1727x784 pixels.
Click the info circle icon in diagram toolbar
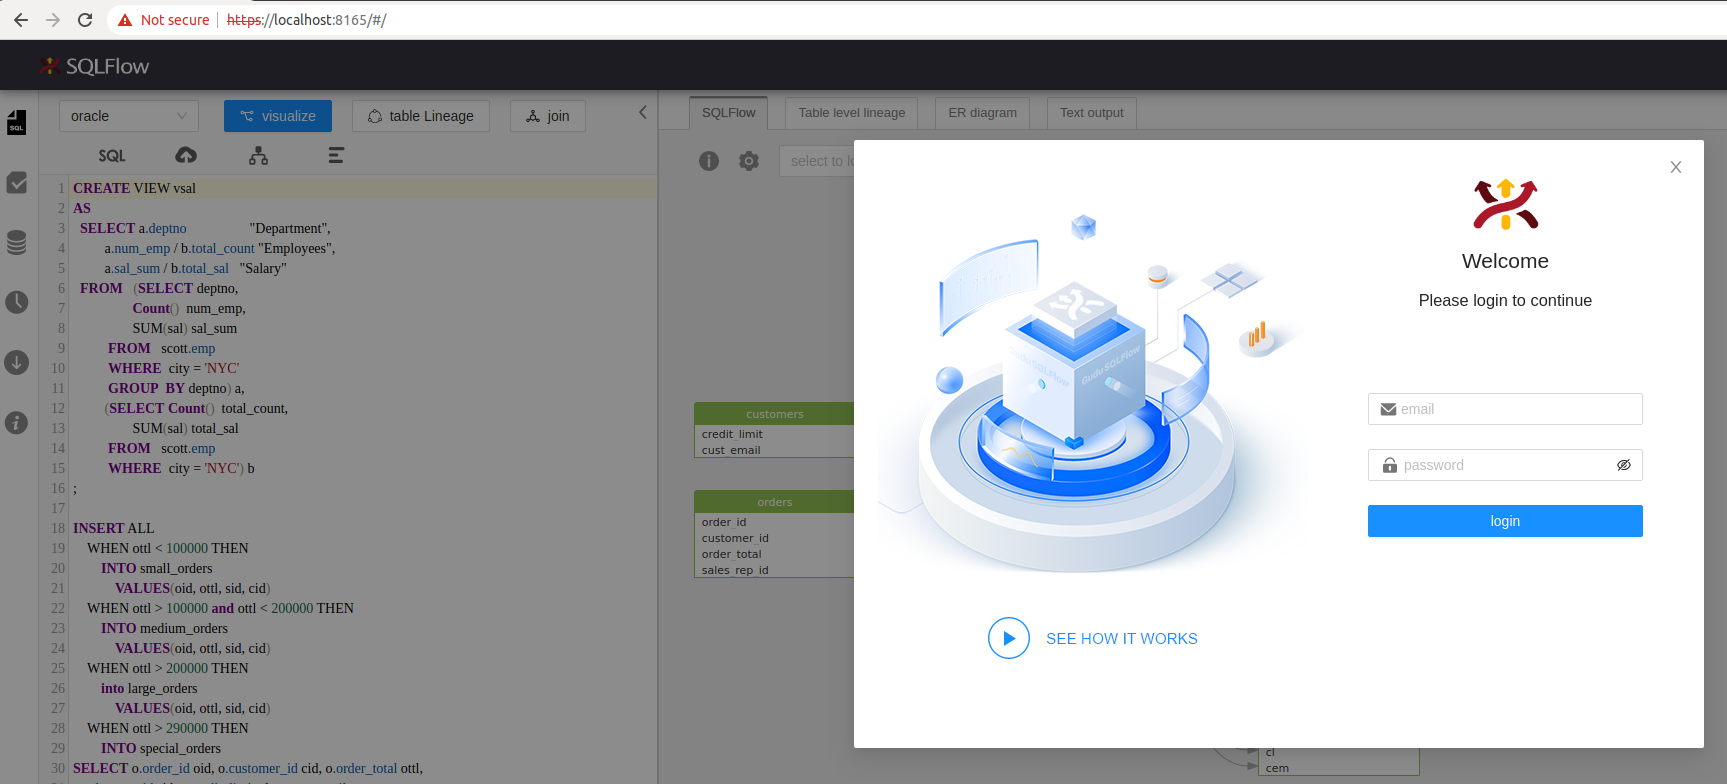pos(709,161)
